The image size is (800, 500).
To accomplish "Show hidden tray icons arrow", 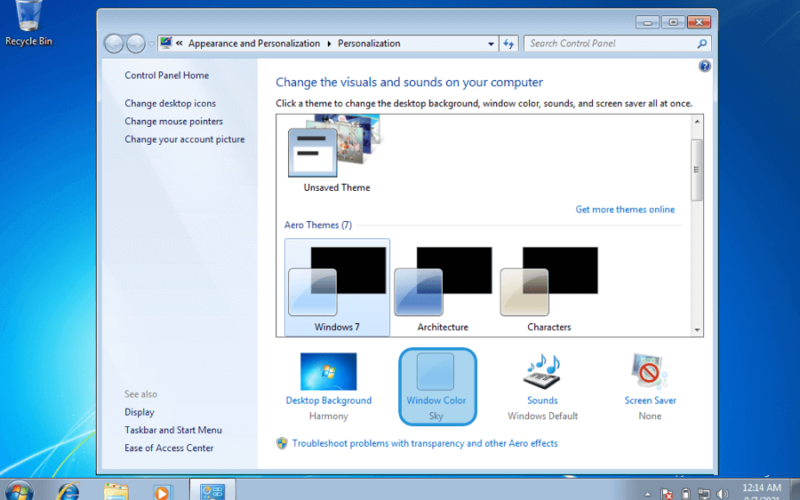I will [647, 494].
